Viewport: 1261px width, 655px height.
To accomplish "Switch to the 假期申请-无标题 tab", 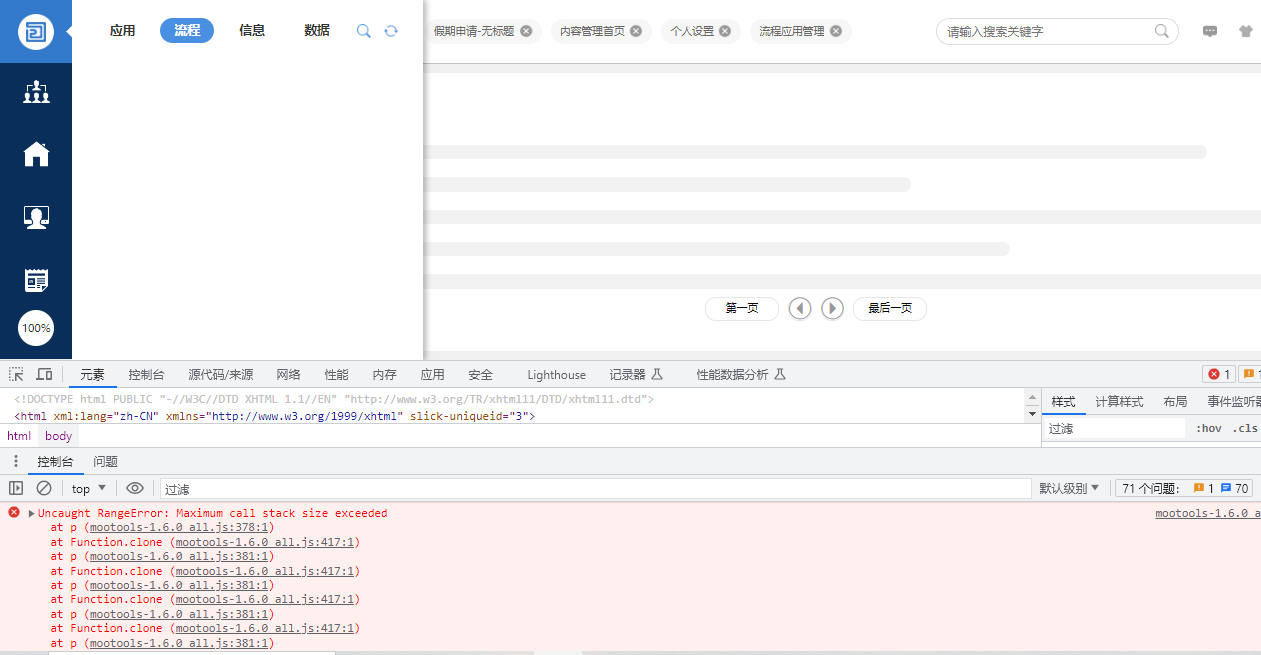I will [x=474, y=31].
